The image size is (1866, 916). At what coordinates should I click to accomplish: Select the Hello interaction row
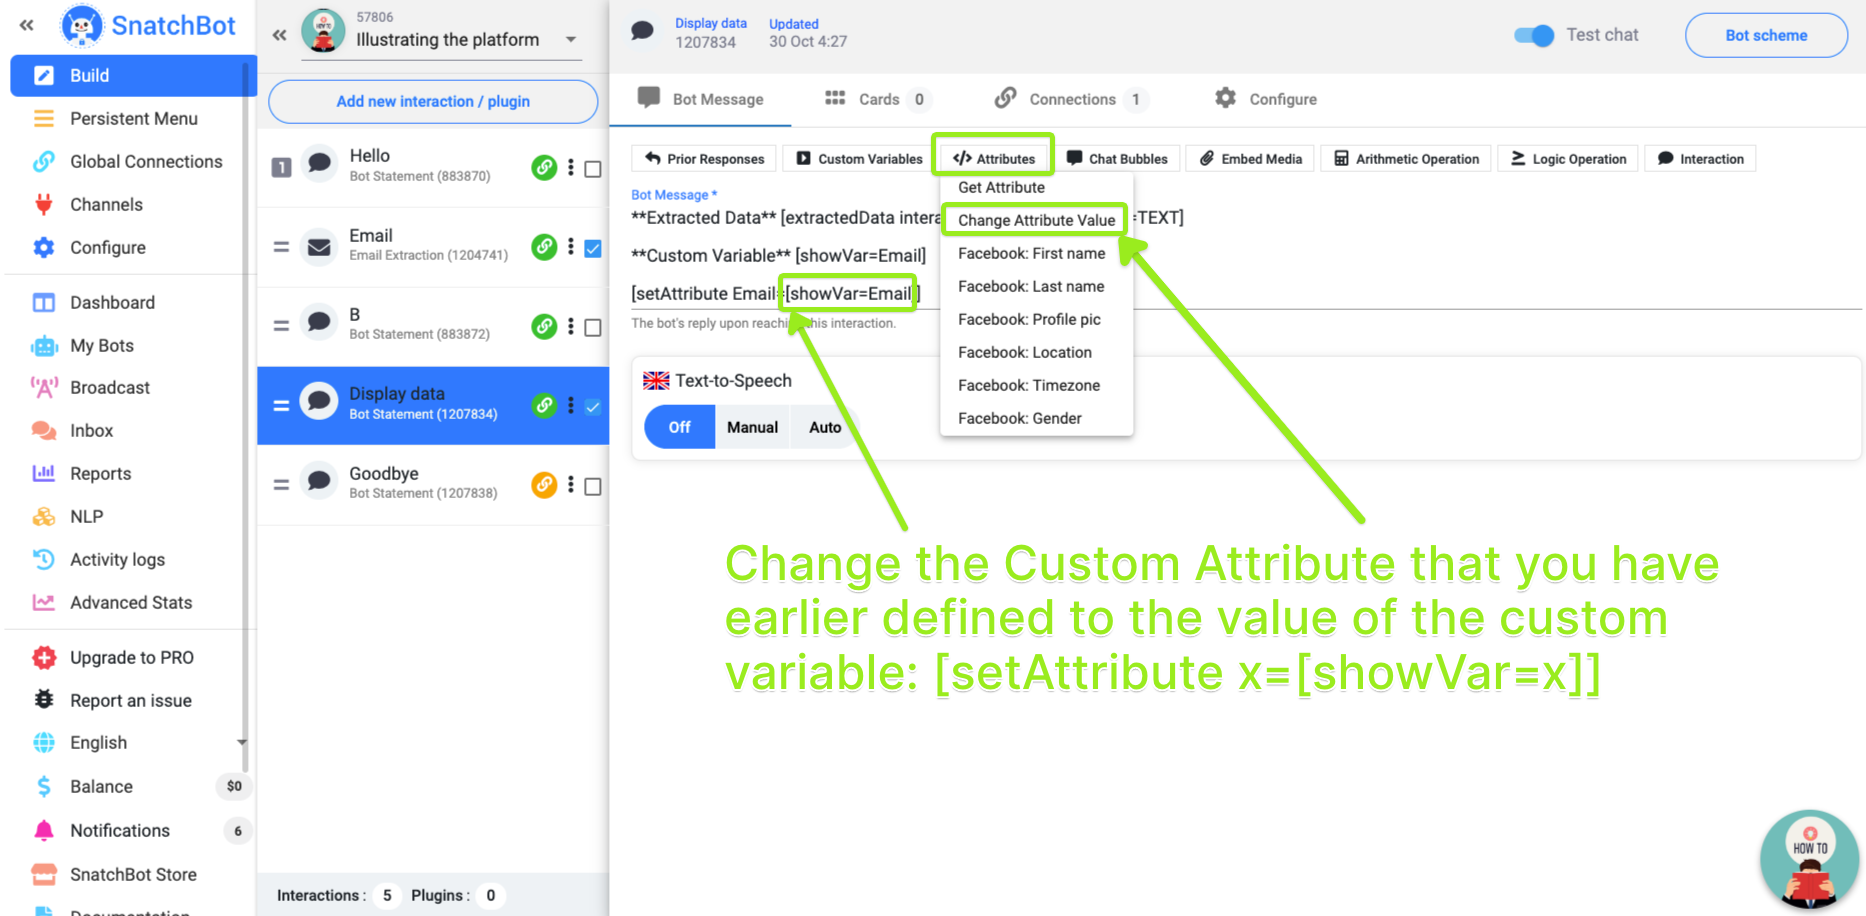433,167
